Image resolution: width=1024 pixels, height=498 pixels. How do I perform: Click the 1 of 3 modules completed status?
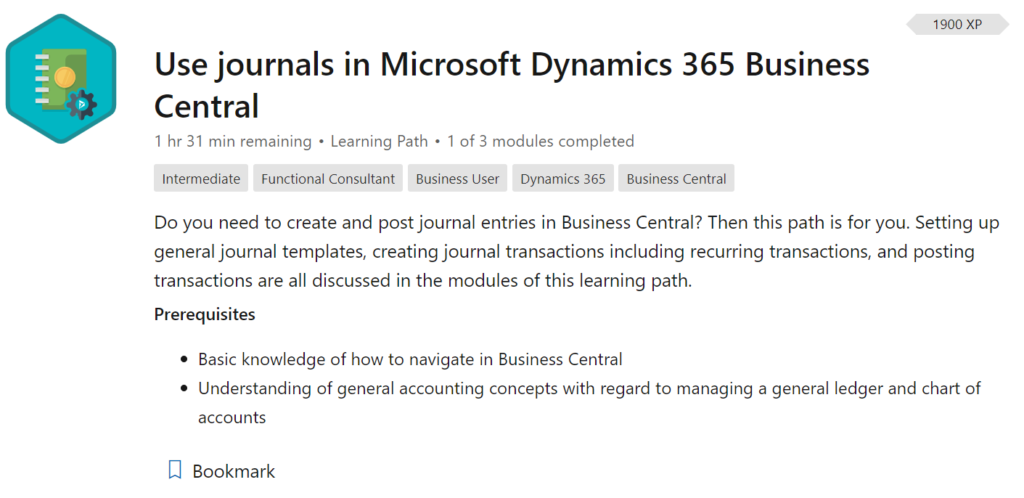(540, 141)
